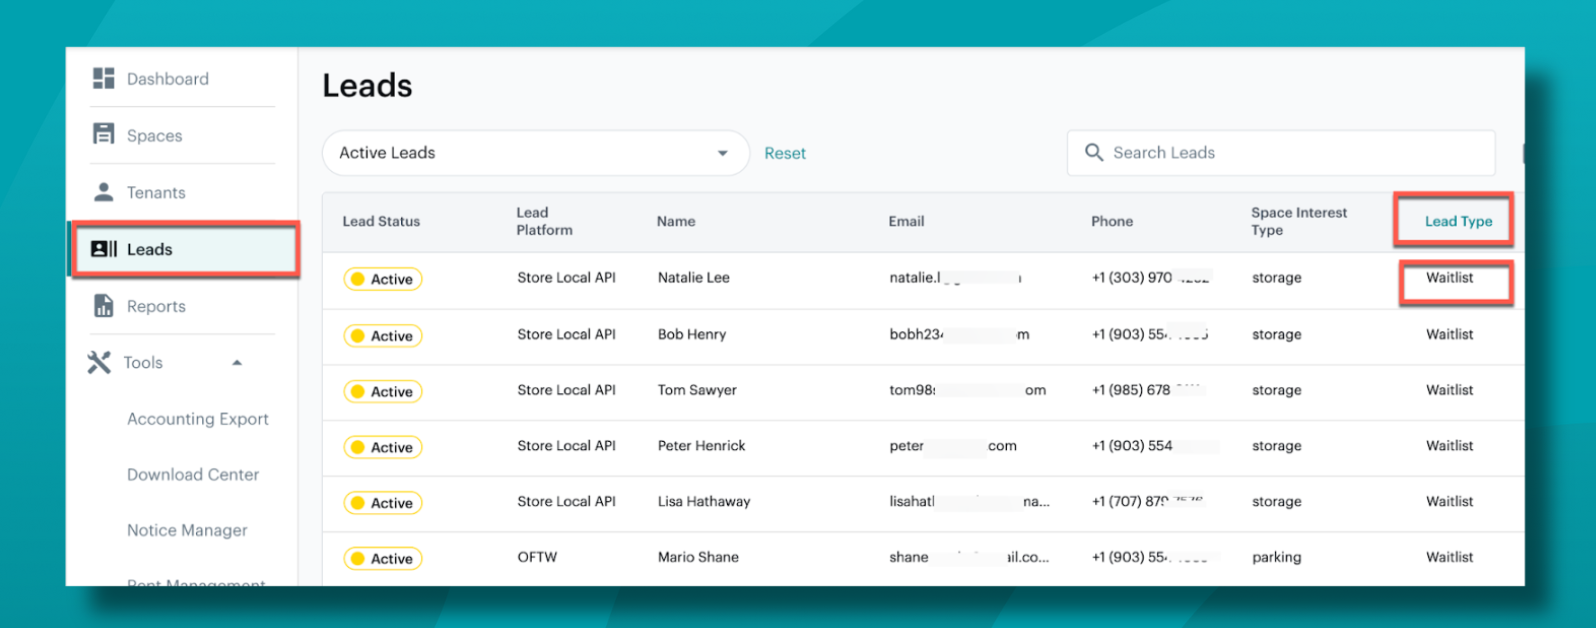Sort by Email column header
This screenshot has height=628, width=1596.
[906, 221]
